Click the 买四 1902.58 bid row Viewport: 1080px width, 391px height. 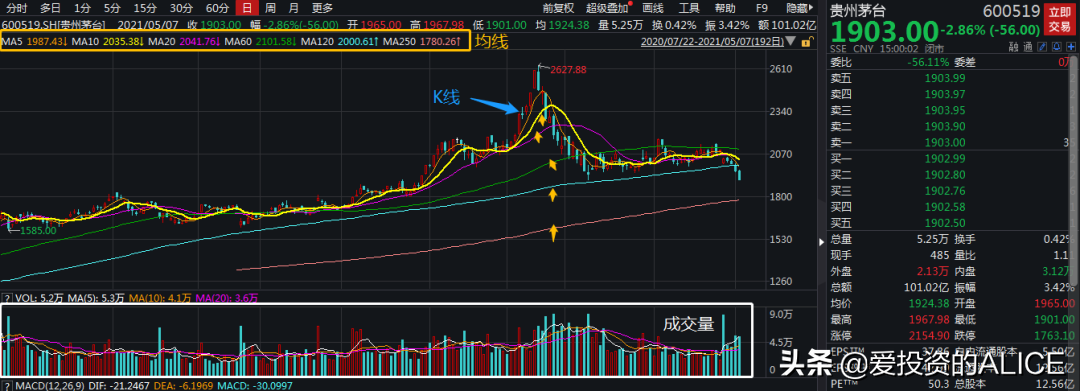point(950,207)
